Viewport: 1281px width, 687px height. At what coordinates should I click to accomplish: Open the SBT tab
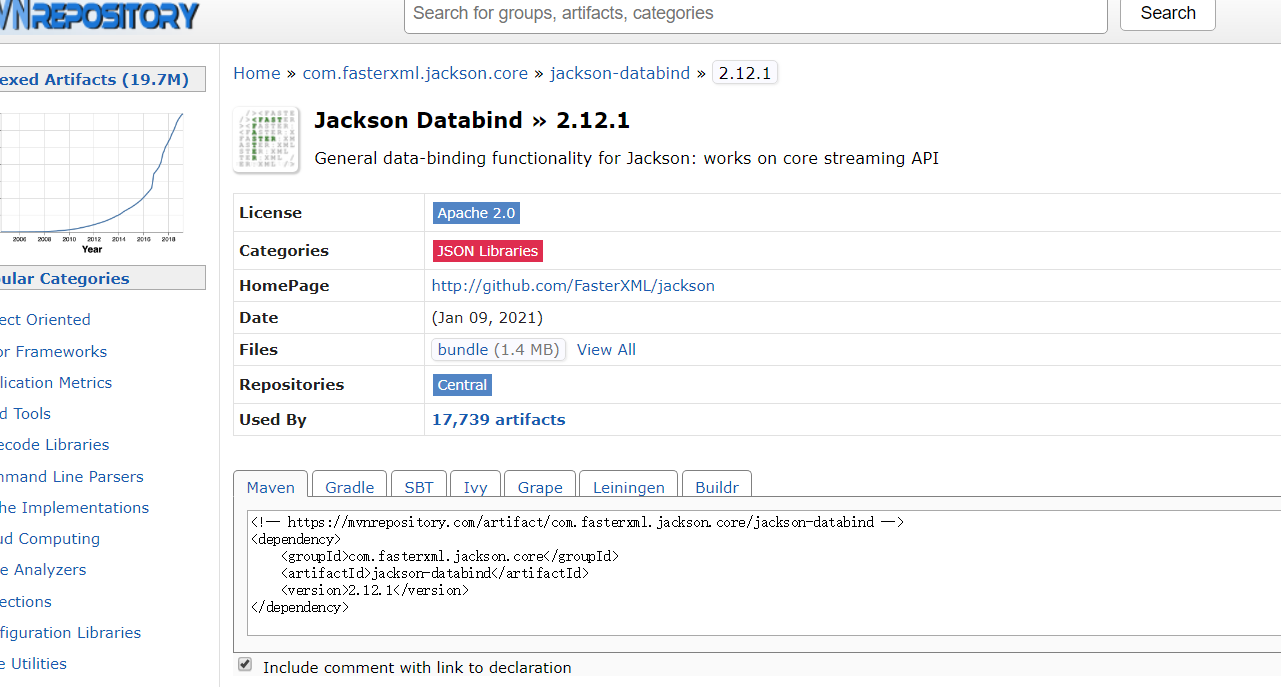coord(419,487)
